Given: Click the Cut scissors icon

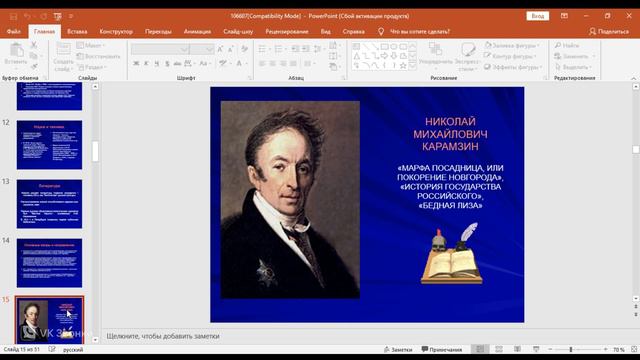Looking at the screenshot, I should coord(34,45).
